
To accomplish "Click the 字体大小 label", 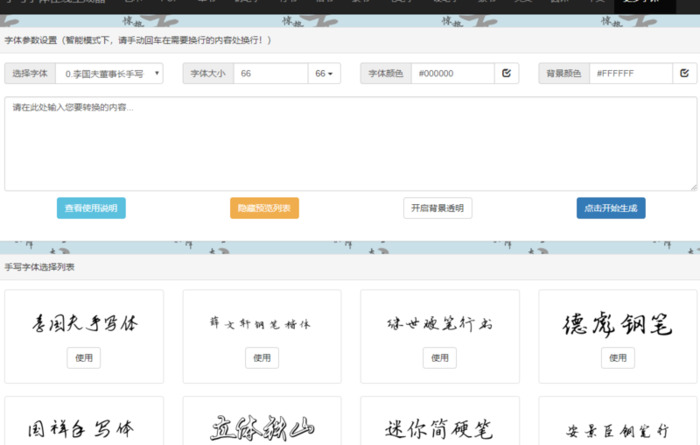I will tap(208, 74).
